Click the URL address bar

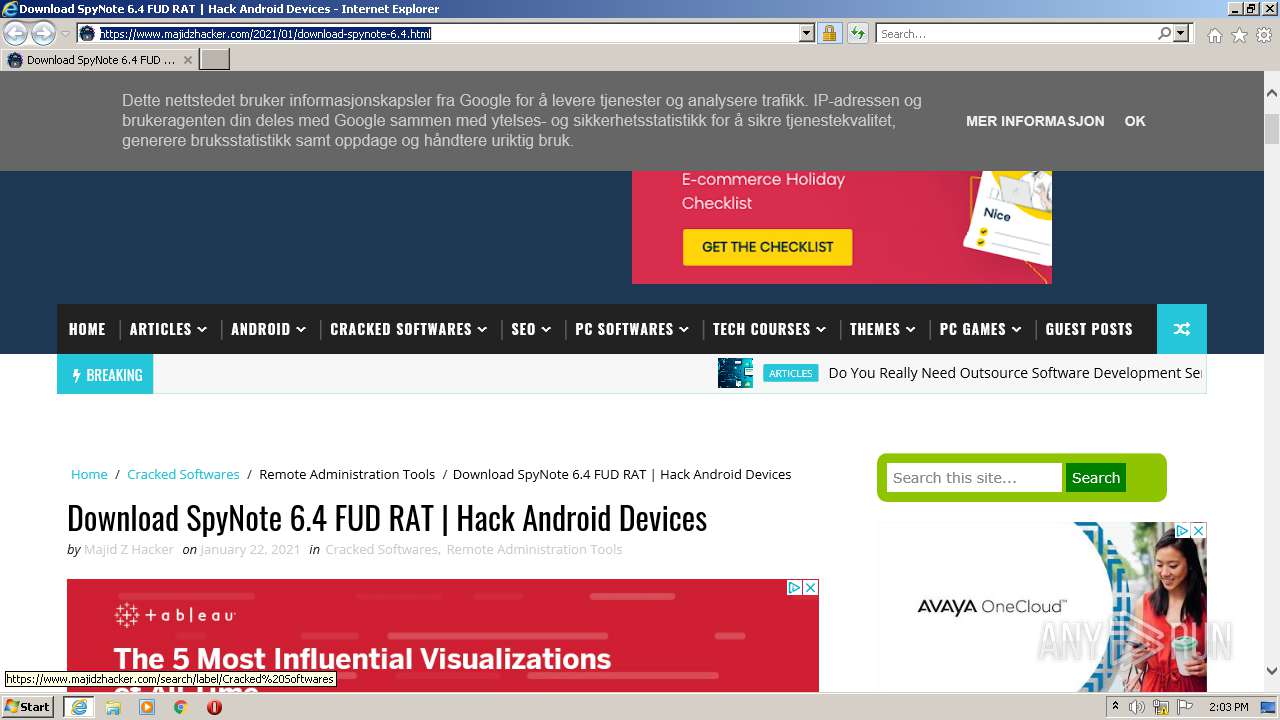(x=447, y=33)
